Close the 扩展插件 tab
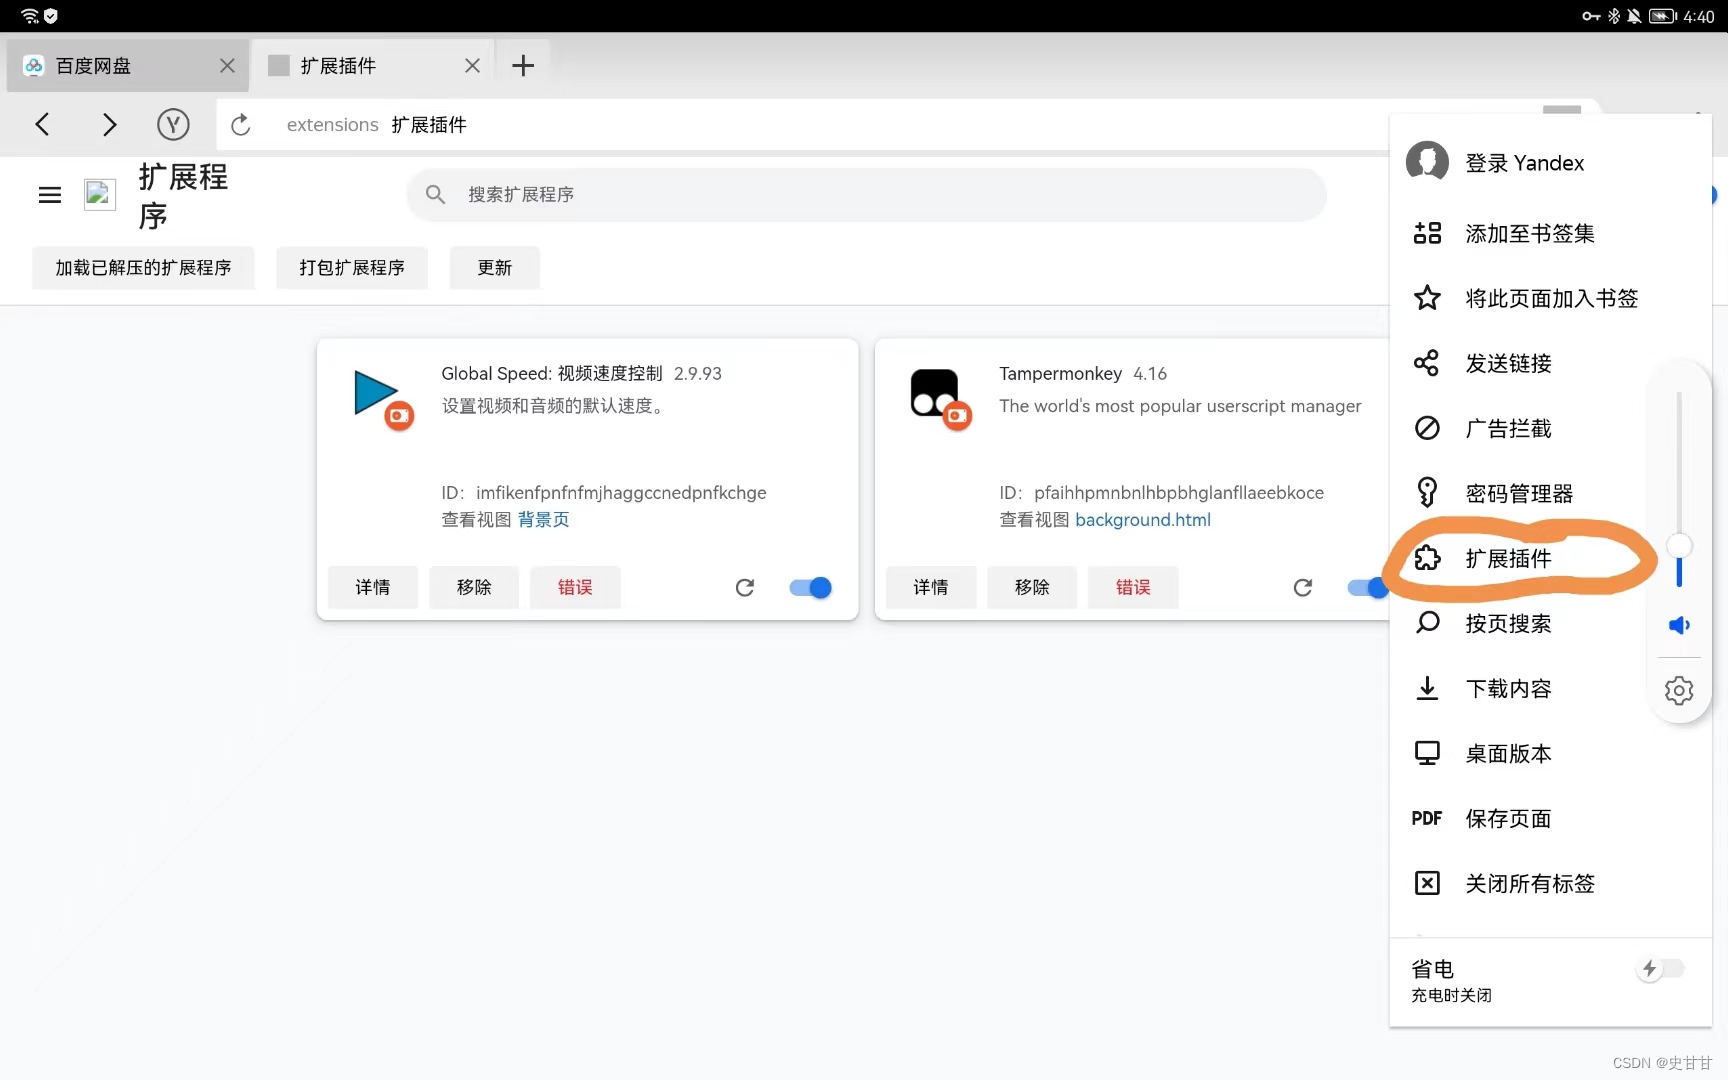The image size is (1728, 1080). click(472, 66)
